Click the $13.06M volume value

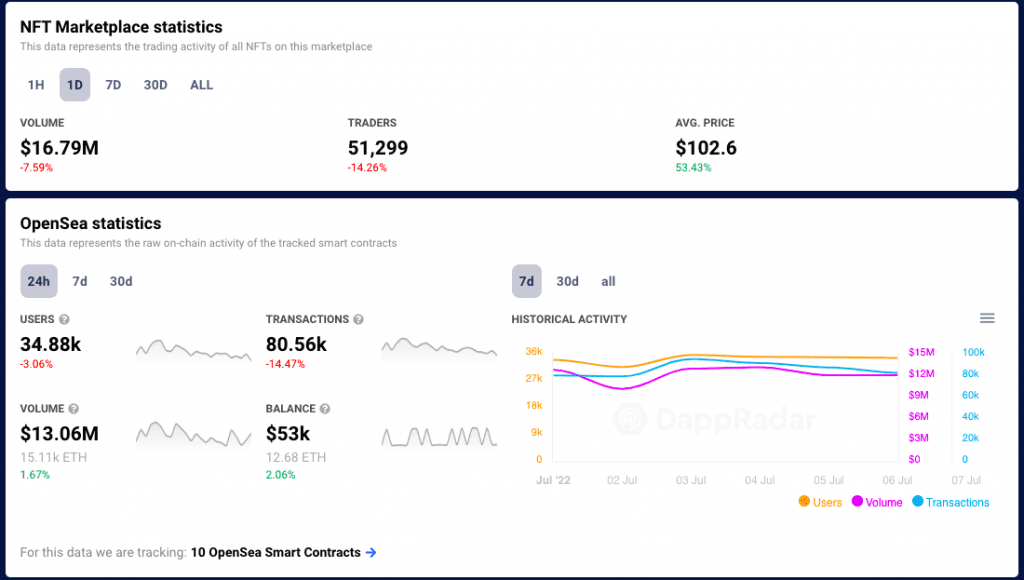click(59, 434)
